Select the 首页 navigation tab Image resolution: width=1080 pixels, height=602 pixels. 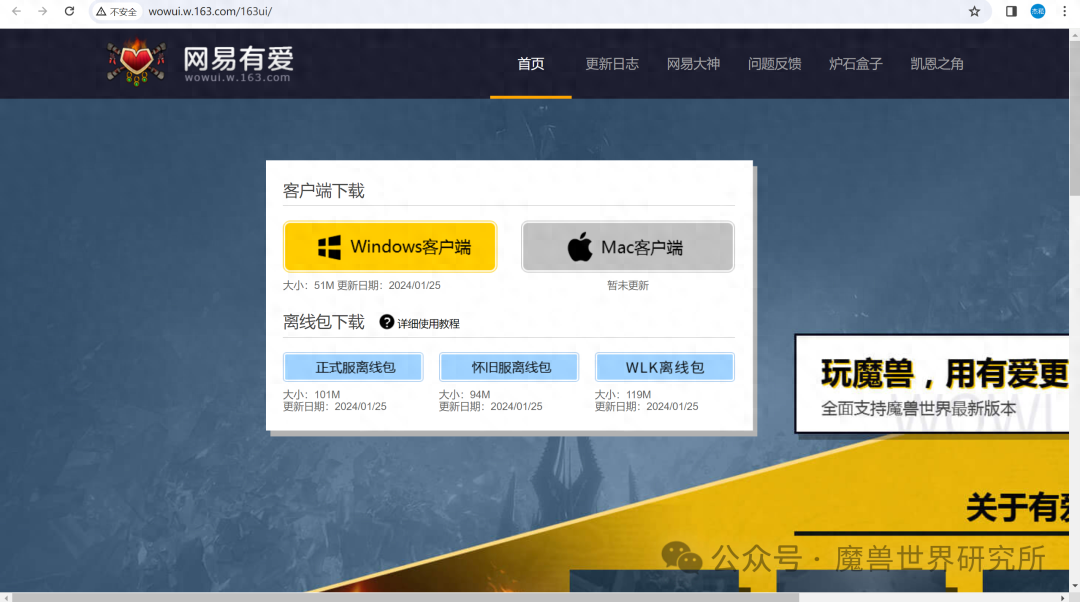(530, 63)
